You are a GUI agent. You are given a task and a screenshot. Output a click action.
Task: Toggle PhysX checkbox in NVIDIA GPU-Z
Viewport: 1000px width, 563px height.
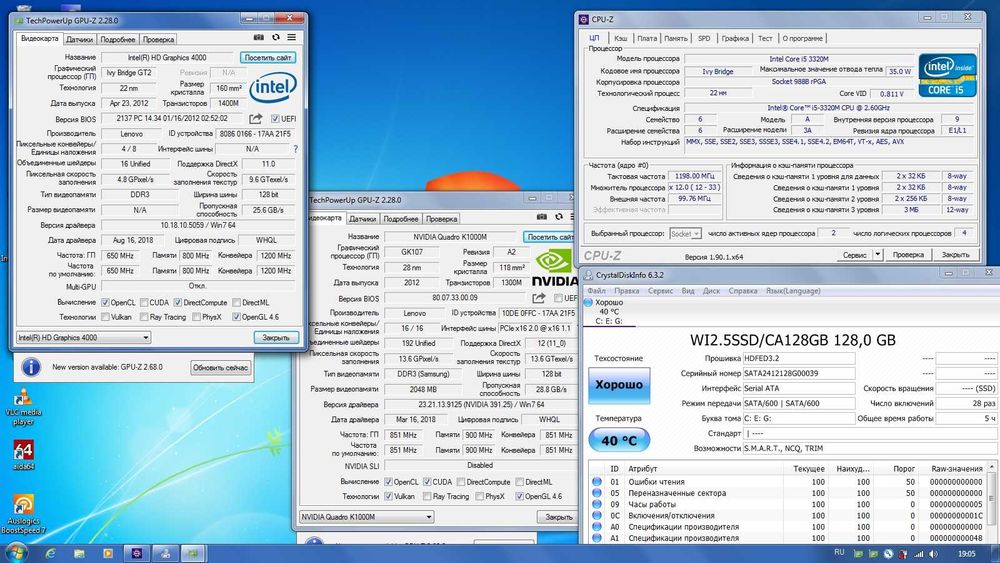480,496
